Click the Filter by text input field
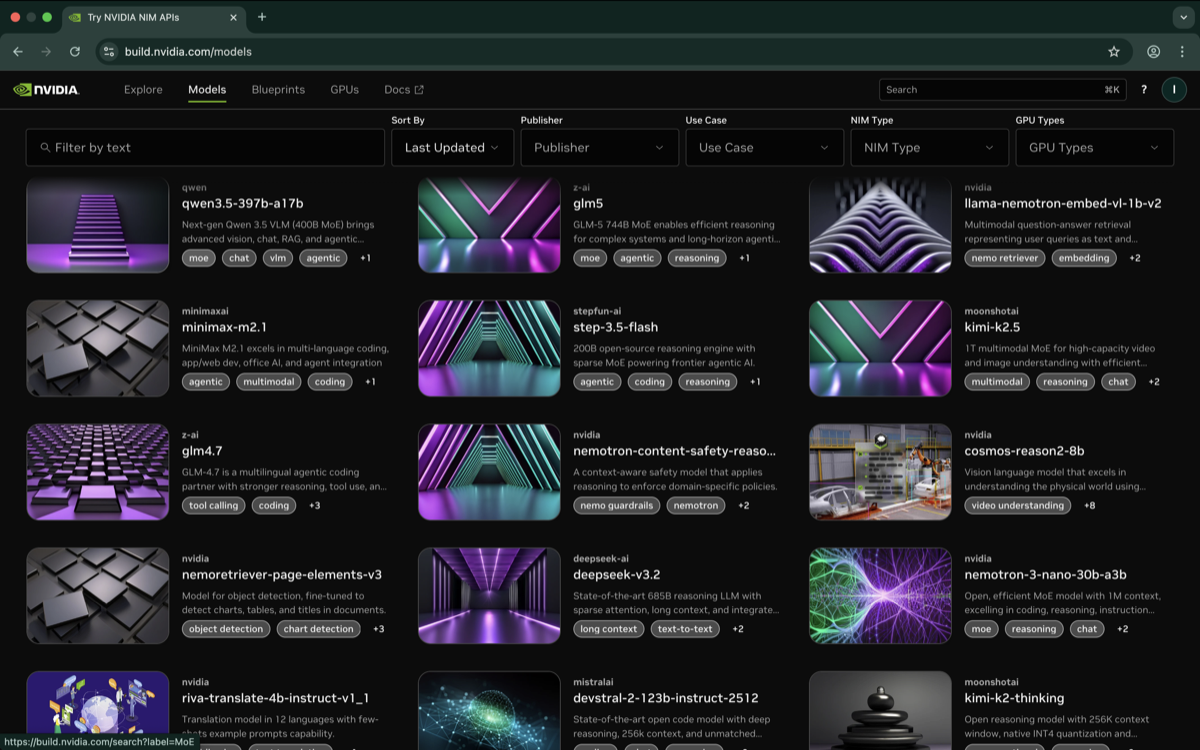1200x750 pixels. pos(205,148)
